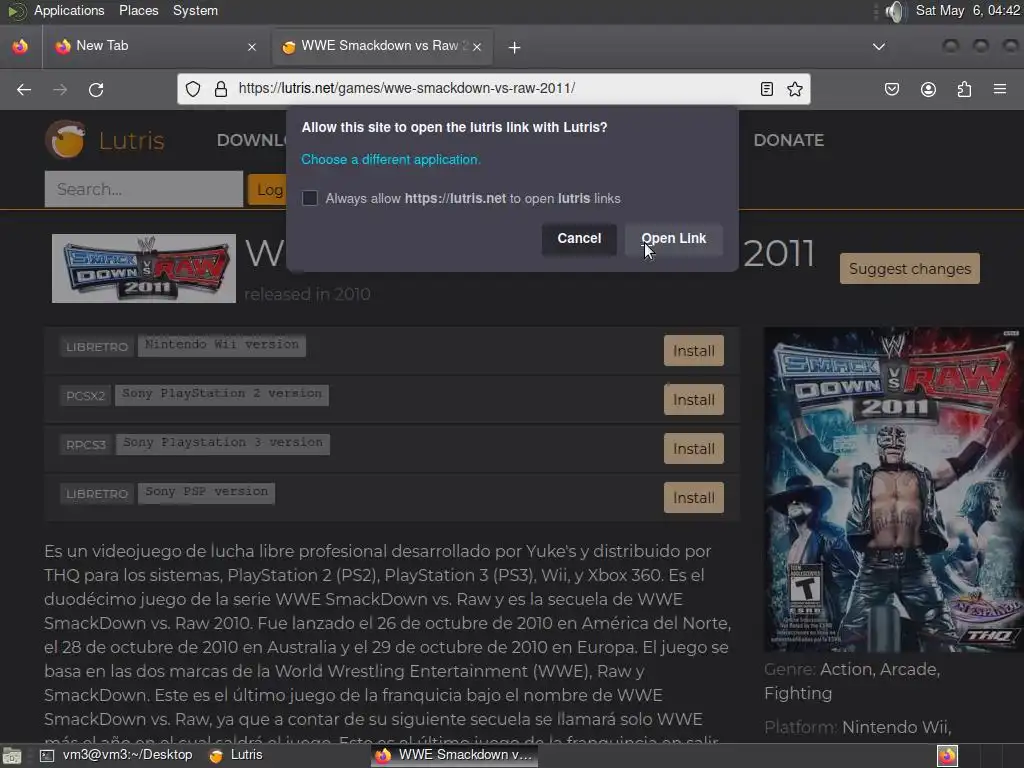Install the Sony Playstation 3 version
Screen dimensions: 1024x768
coord(694,449)
